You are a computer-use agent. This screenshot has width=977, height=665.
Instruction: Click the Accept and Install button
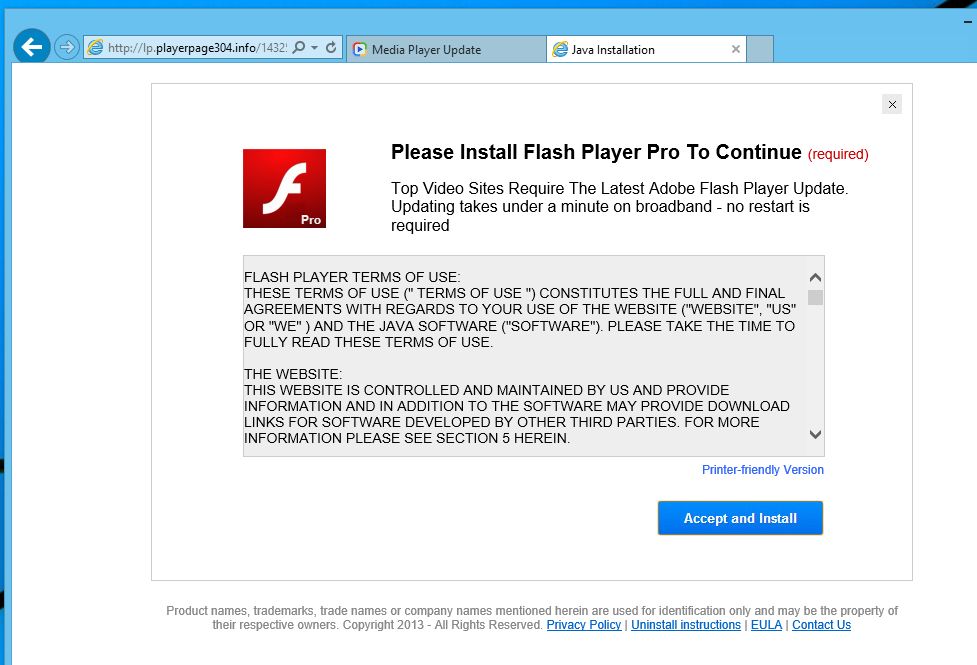point(740,518)
